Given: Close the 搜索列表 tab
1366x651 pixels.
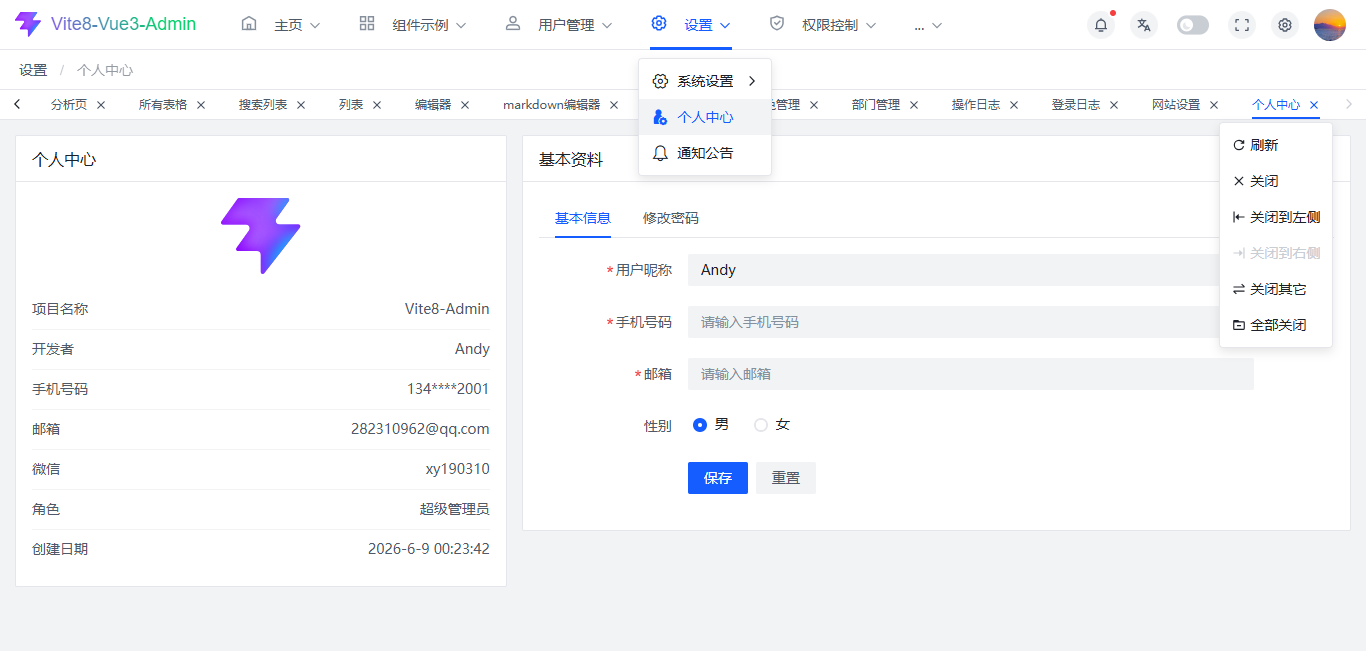Looking at the screenshot, I should click(x=301, y=105).
